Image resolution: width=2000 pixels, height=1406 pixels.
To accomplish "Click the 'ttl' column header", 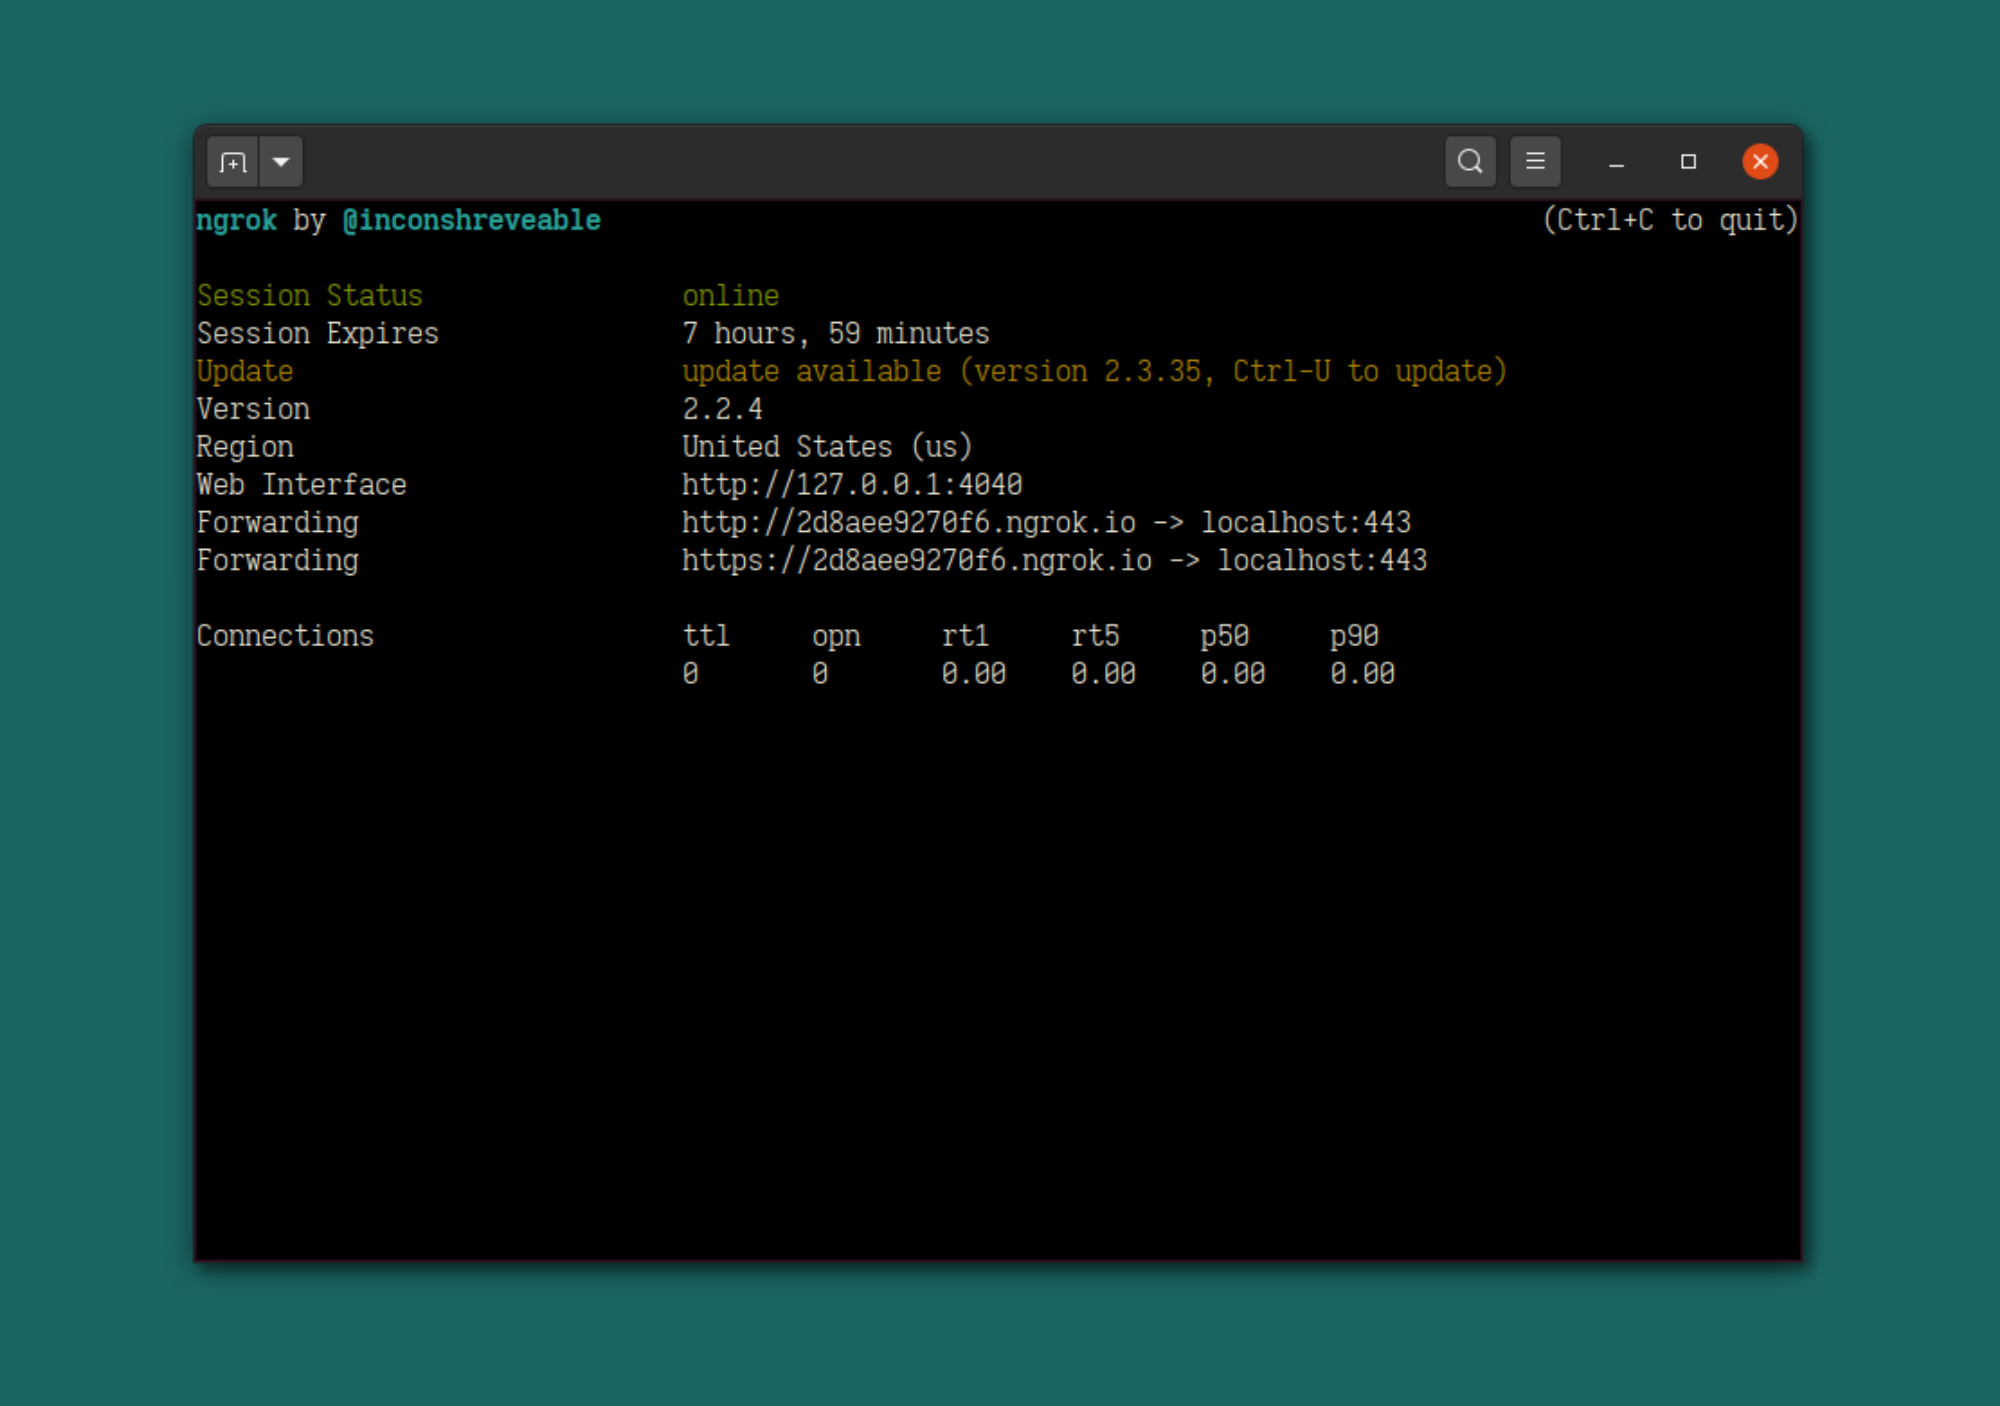I will (706, 636).
